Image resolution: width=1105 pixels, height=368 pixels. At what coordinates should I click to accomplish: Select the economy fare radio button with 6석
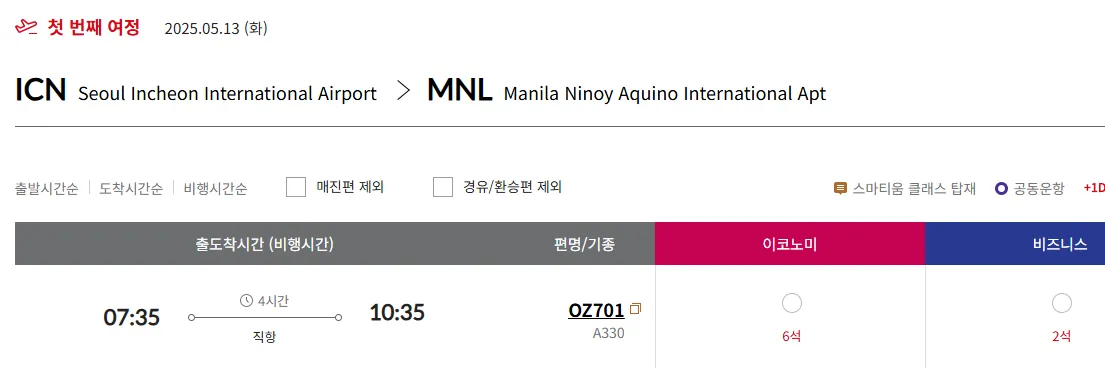pos(791,303)
